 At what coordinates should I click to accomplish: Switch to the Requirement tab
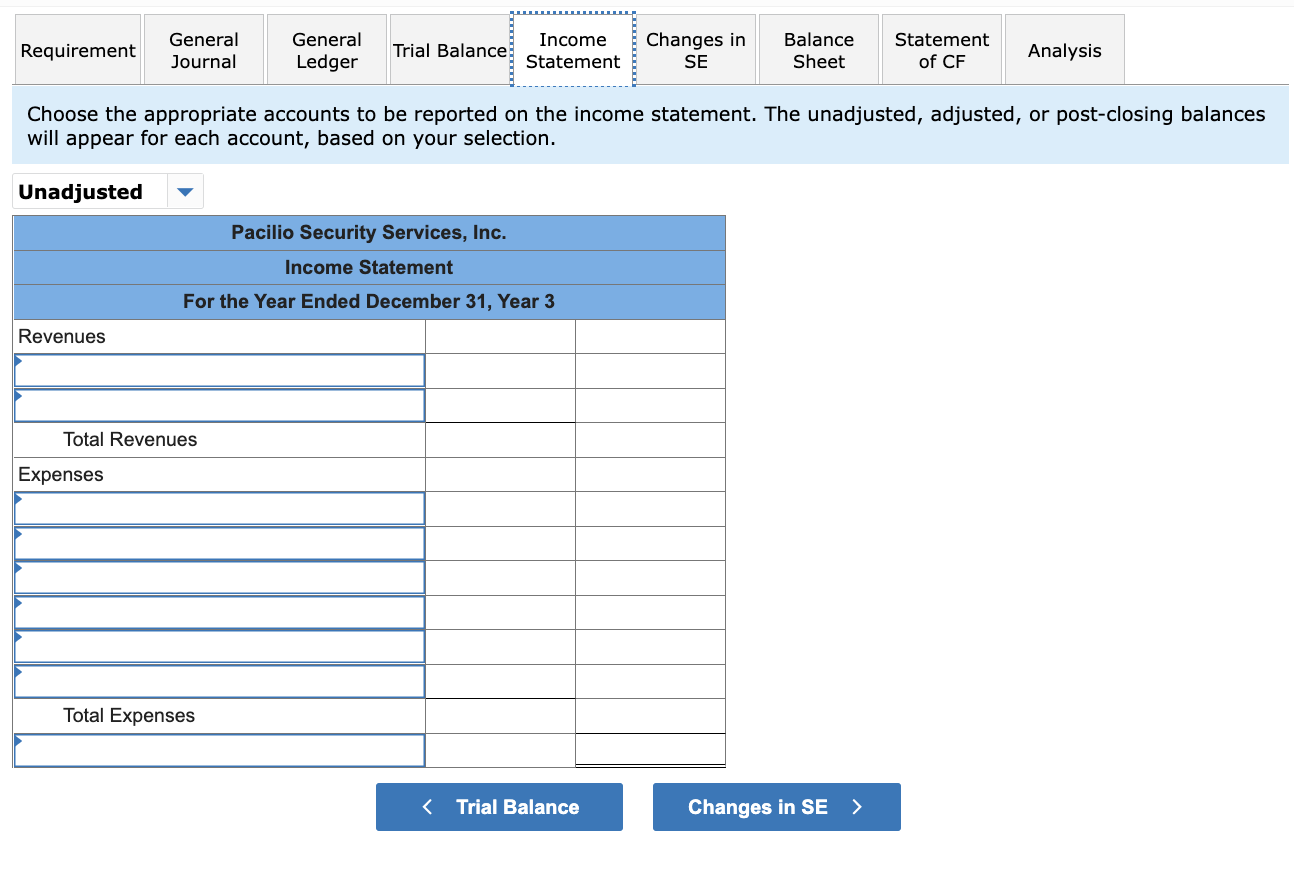(x=77, y=48)
